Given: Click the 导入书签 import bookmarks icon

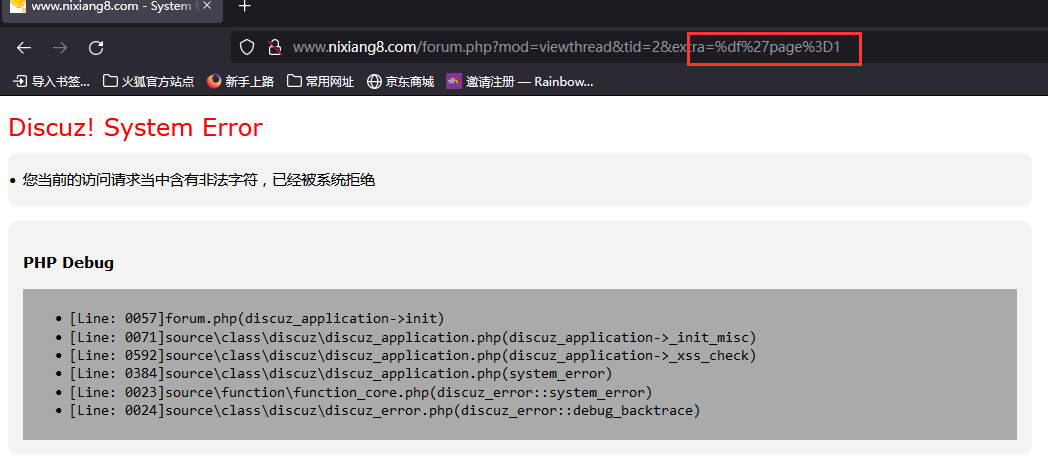Looking at the screenshot, I should [20, 82].
